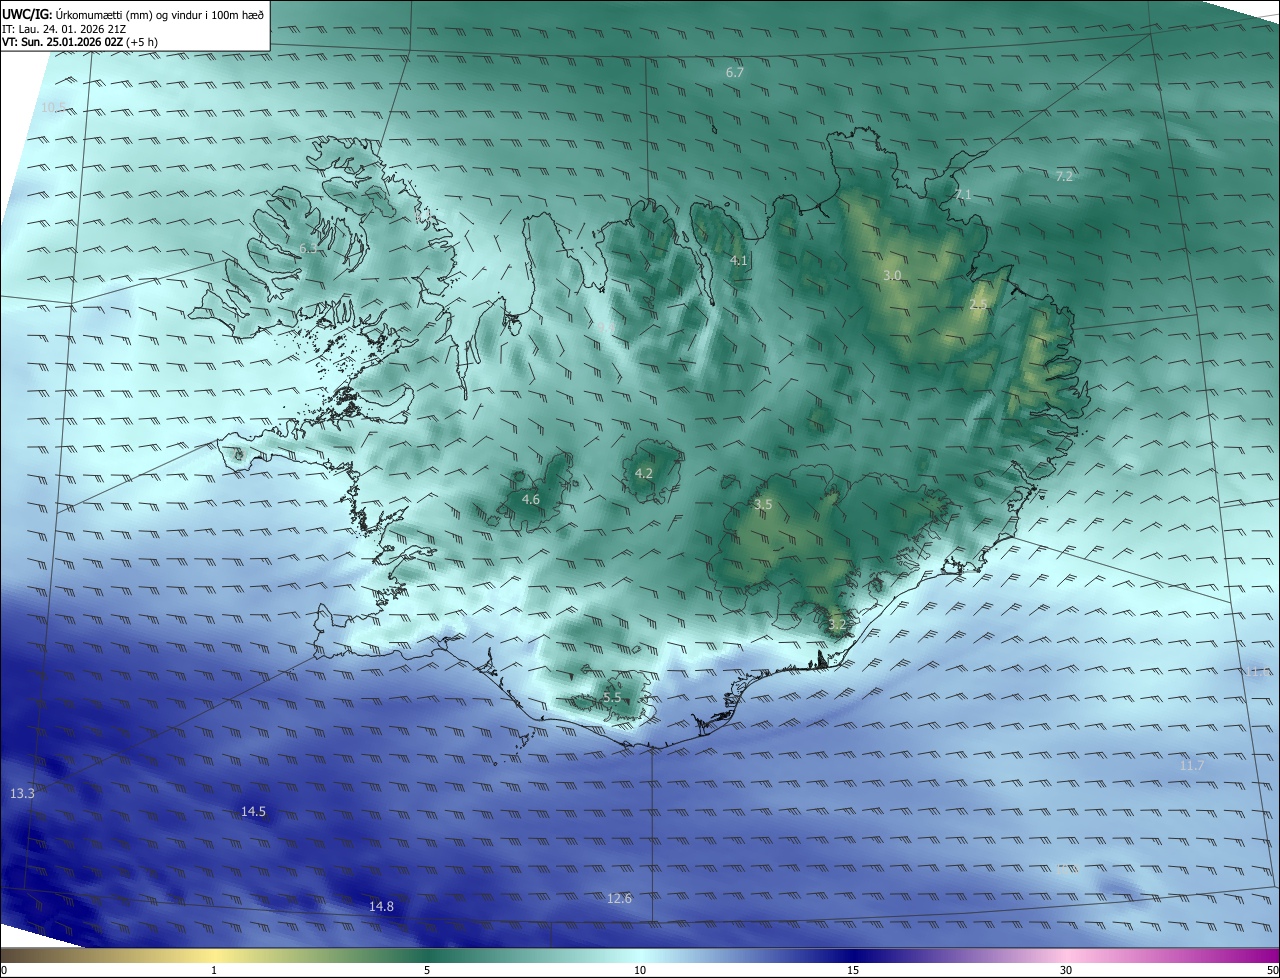Click the 10 tick on the color scale

tap(640, 970)
